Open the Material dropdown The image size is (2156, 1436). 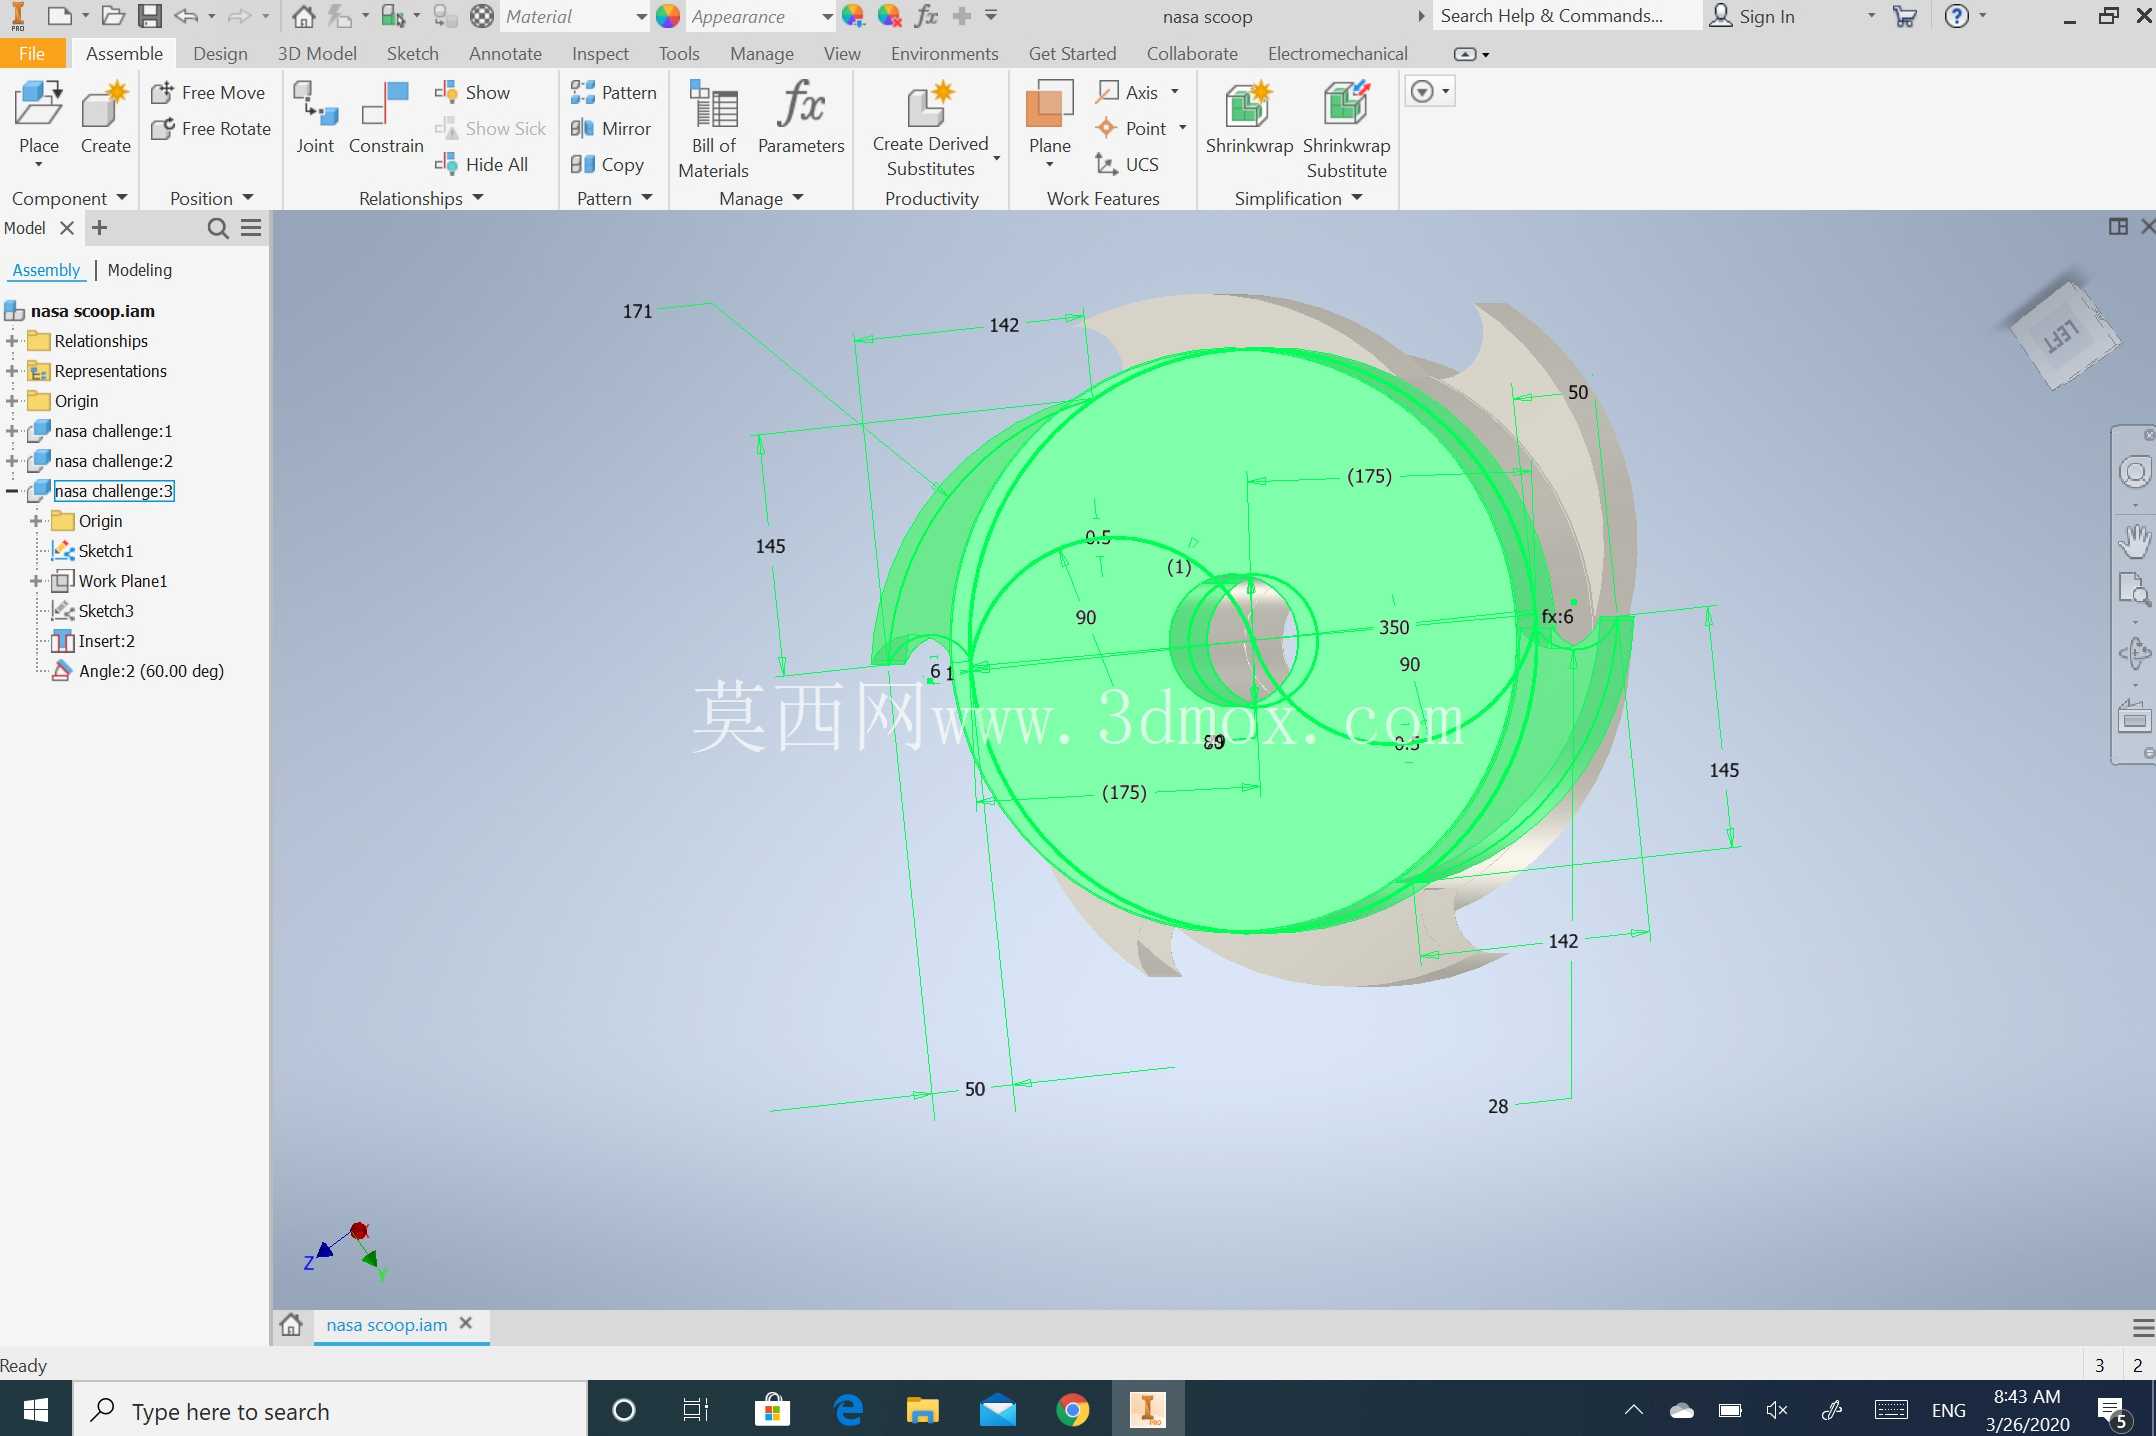pos(641,16)
